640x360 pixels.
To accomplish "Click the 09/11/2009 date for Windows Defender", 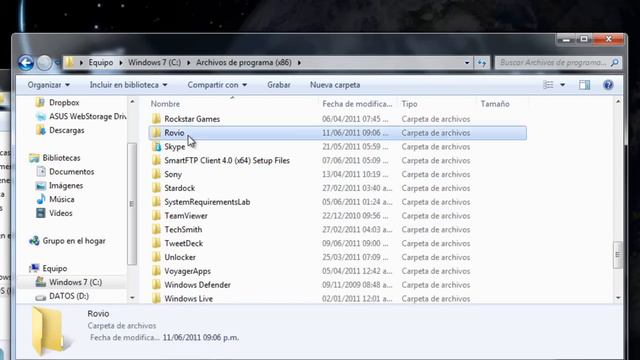I will (357, 285).
